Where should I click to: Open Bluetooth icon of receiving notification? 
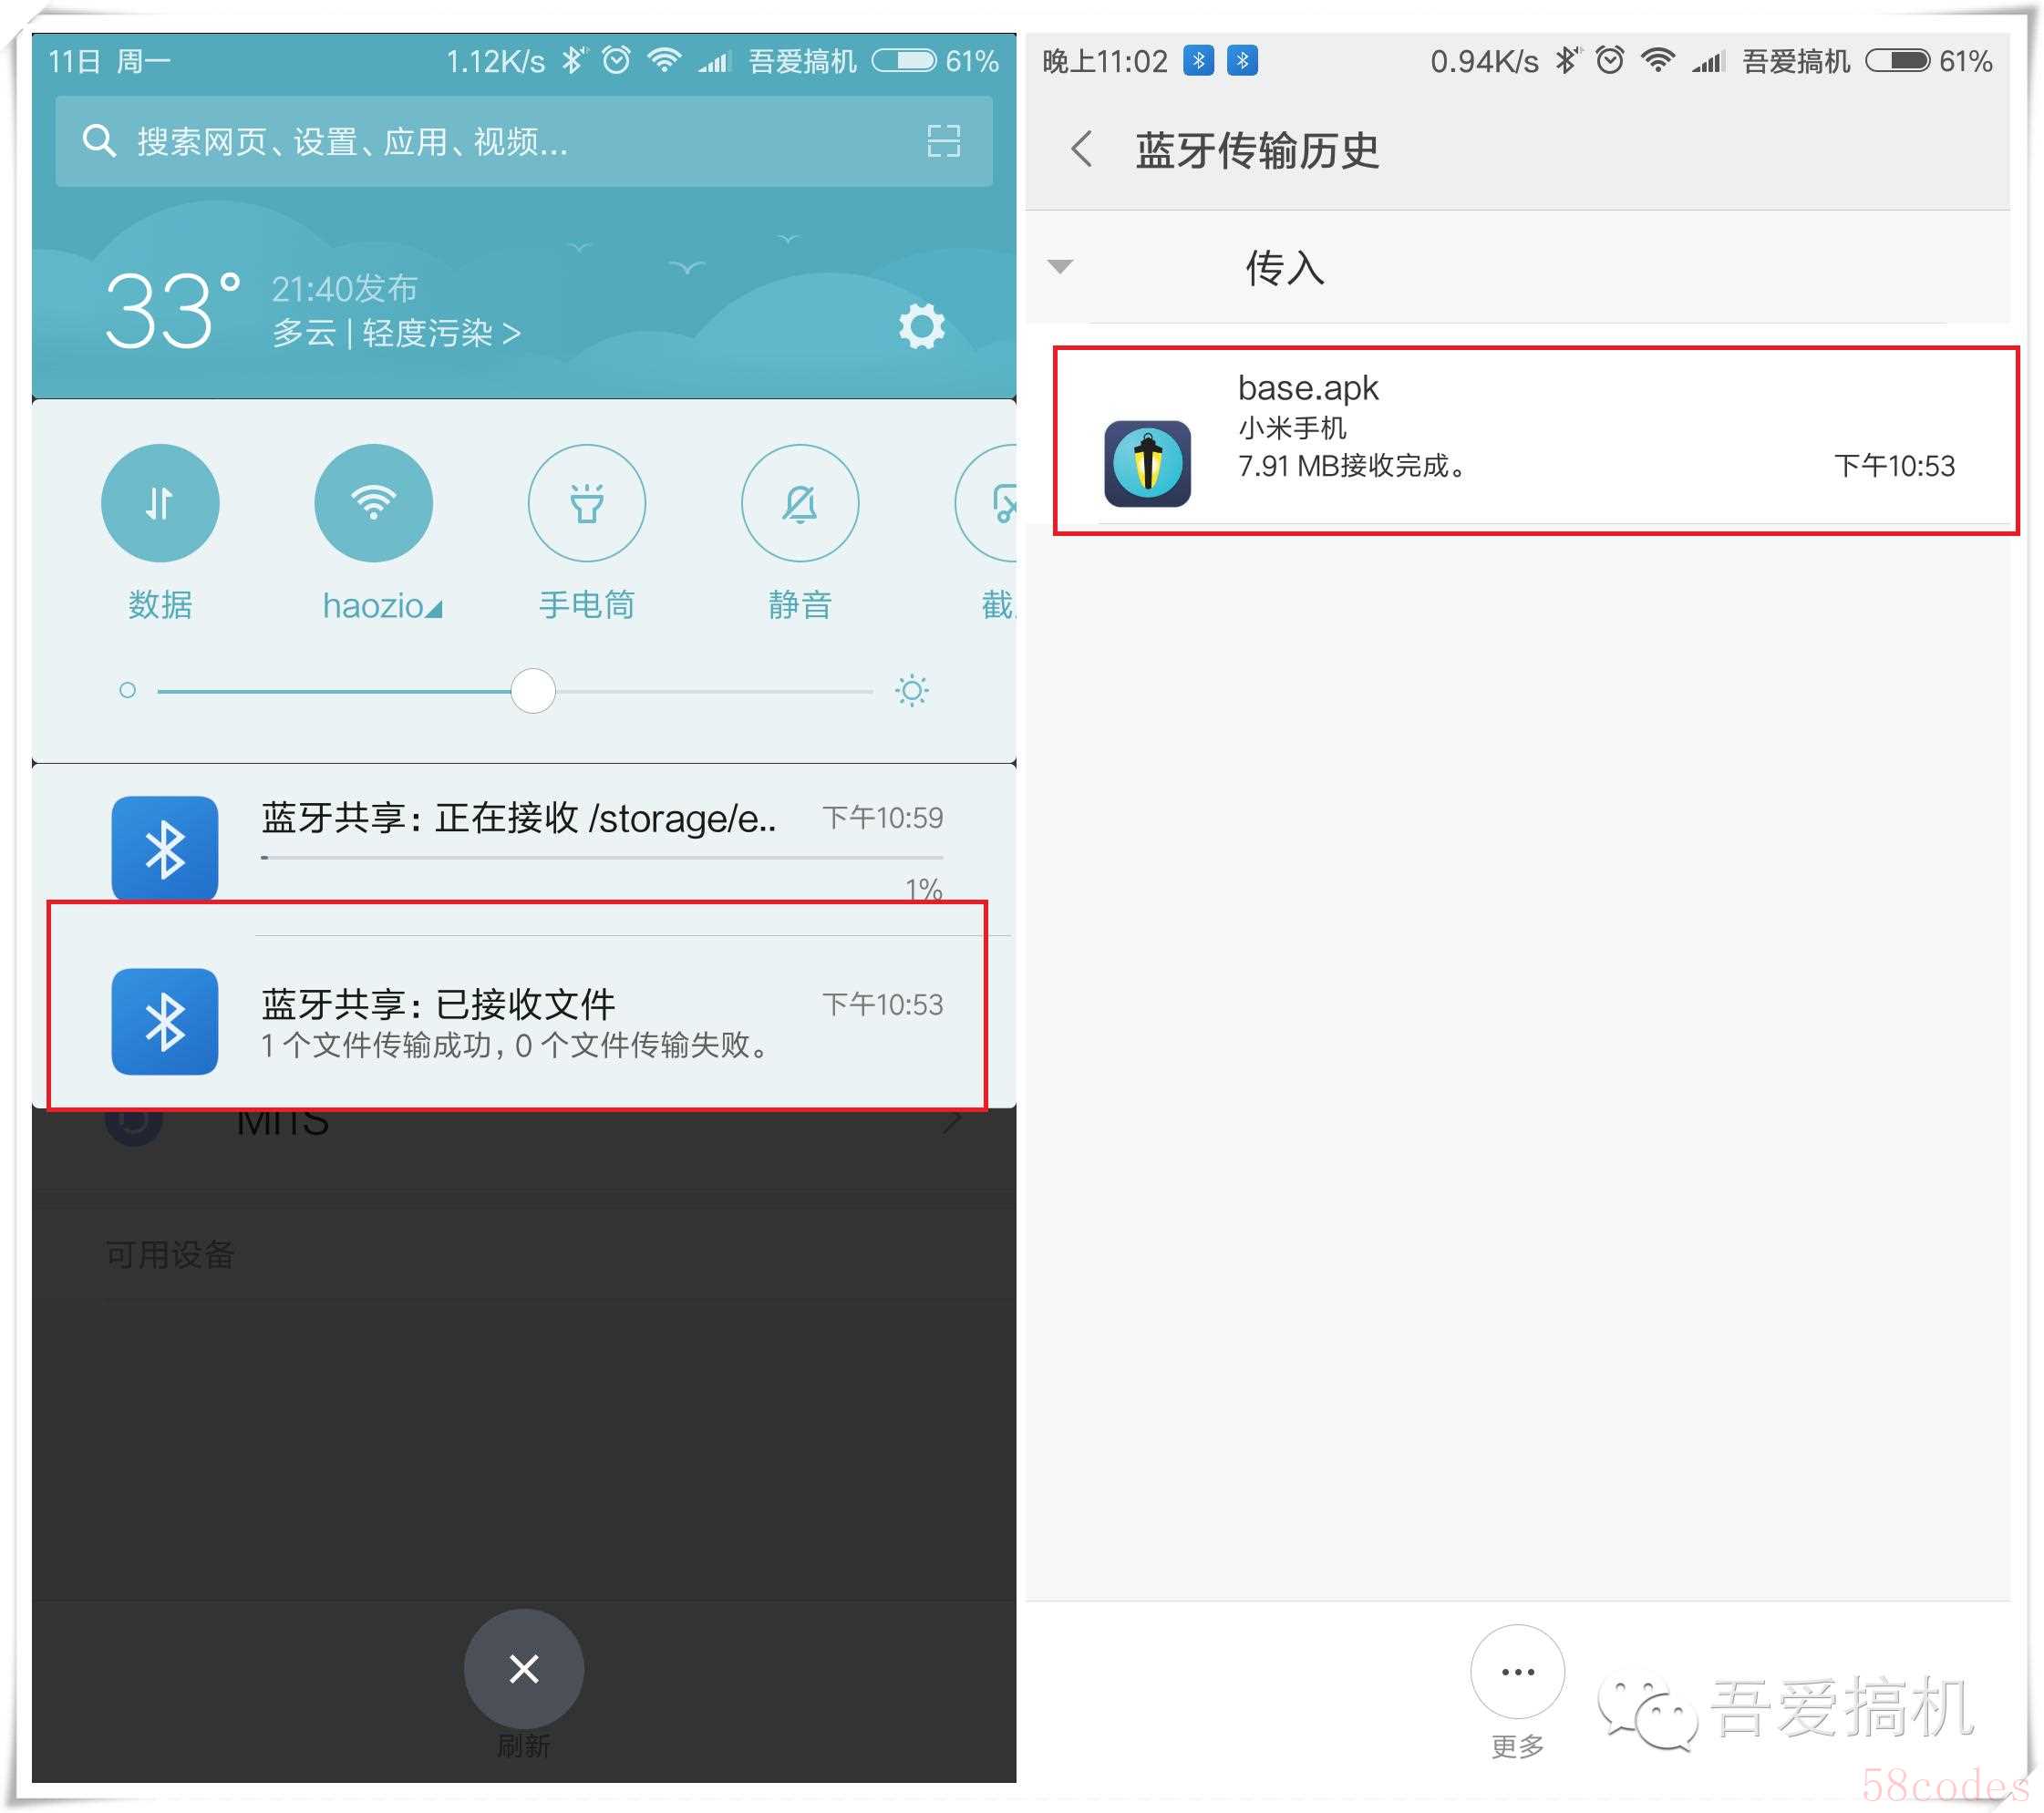point(165,850)
